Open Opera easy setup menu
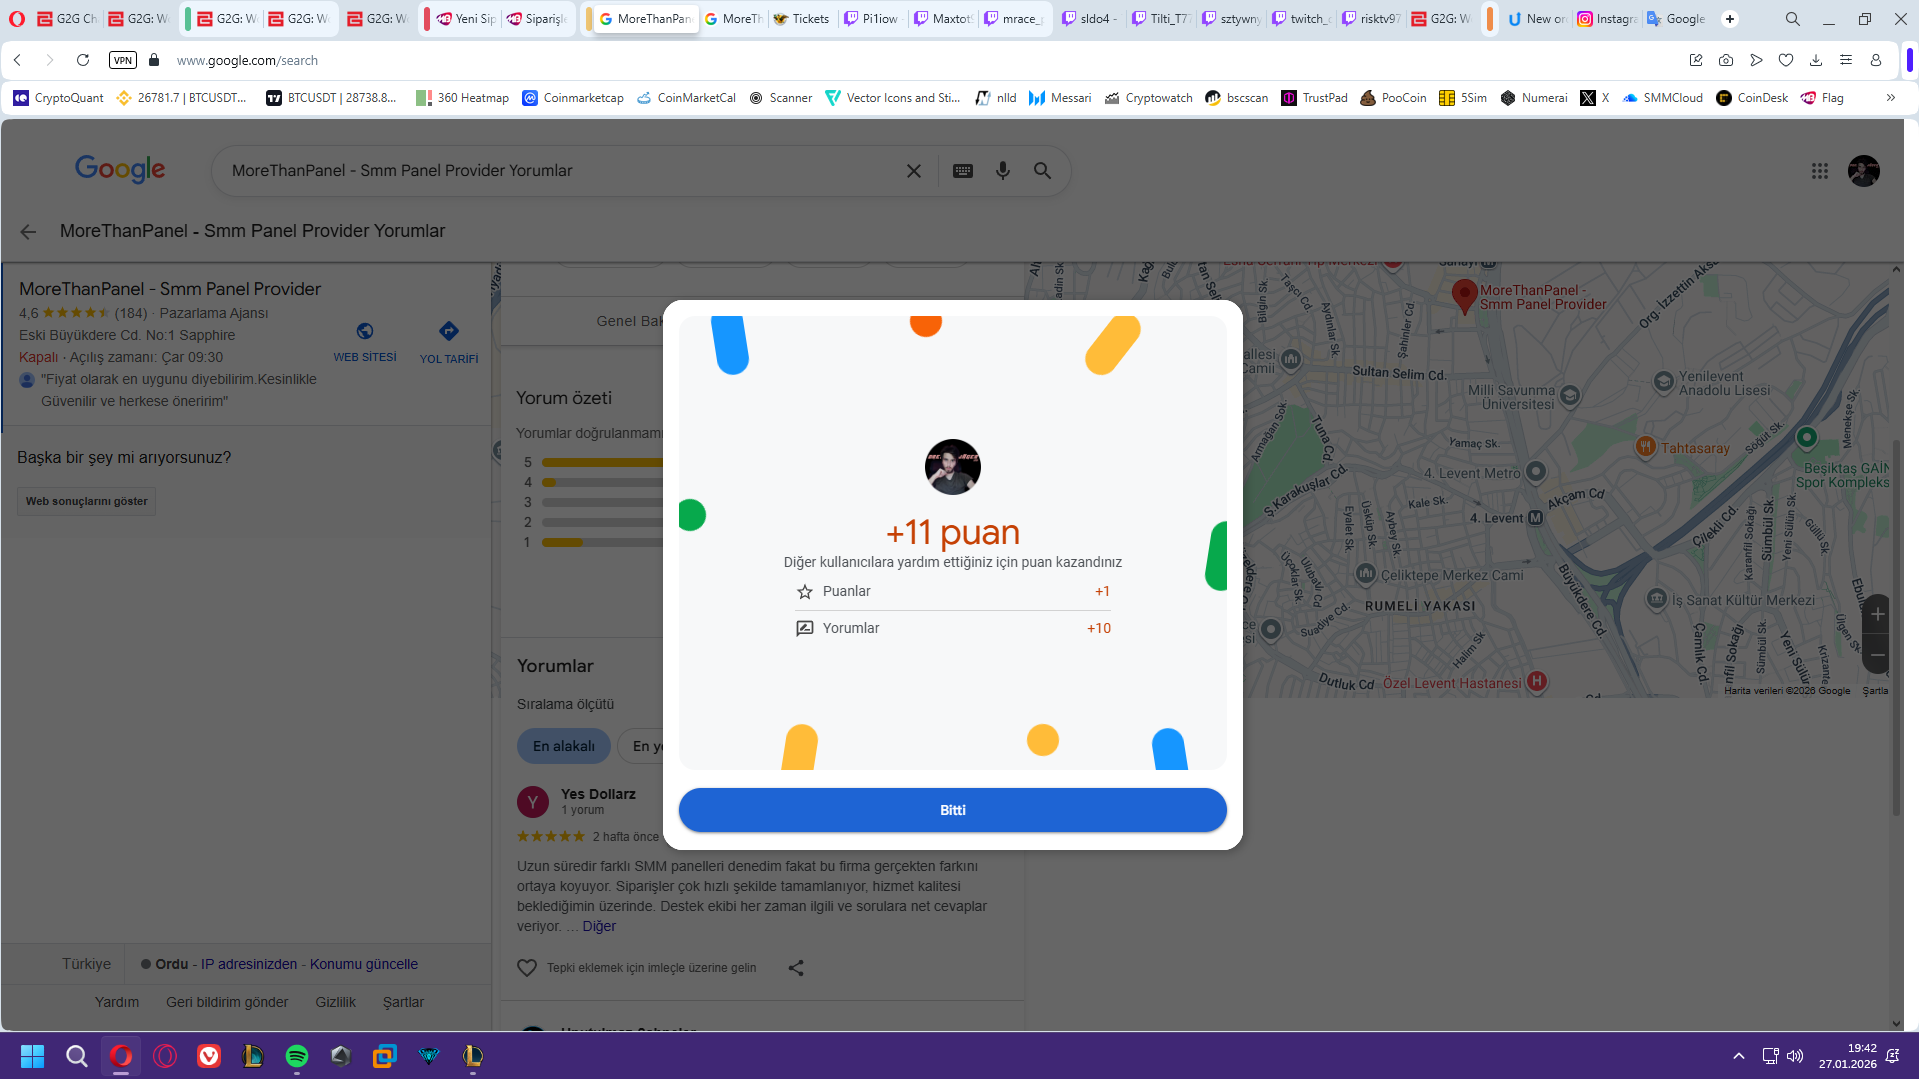 click(x=1846, y=60)
